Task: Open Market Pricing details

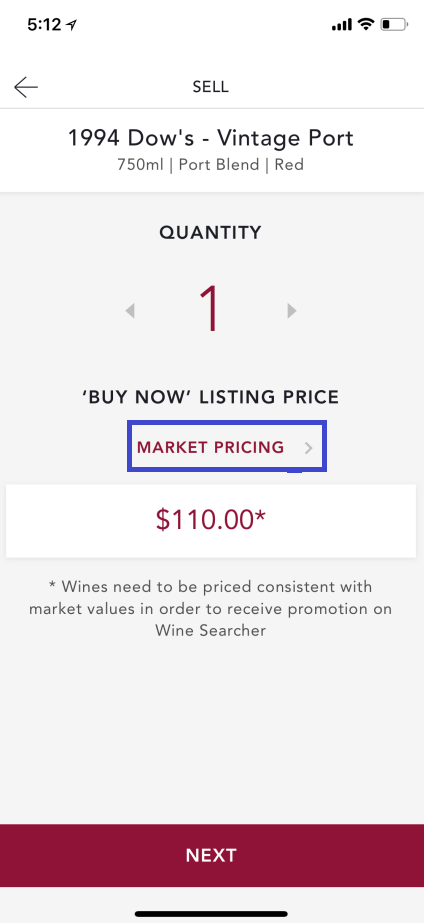Action: (x=227, y=447)
